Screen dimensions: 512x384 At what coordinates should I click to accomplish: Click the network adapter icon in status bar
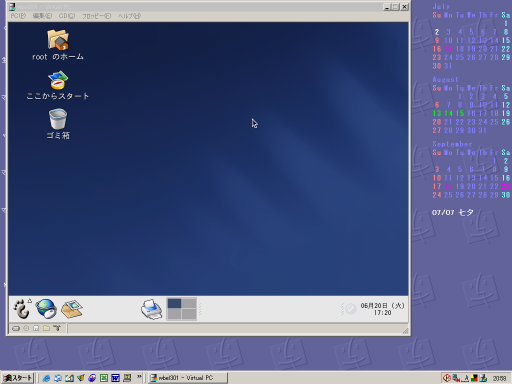click(x=57, y=328)
